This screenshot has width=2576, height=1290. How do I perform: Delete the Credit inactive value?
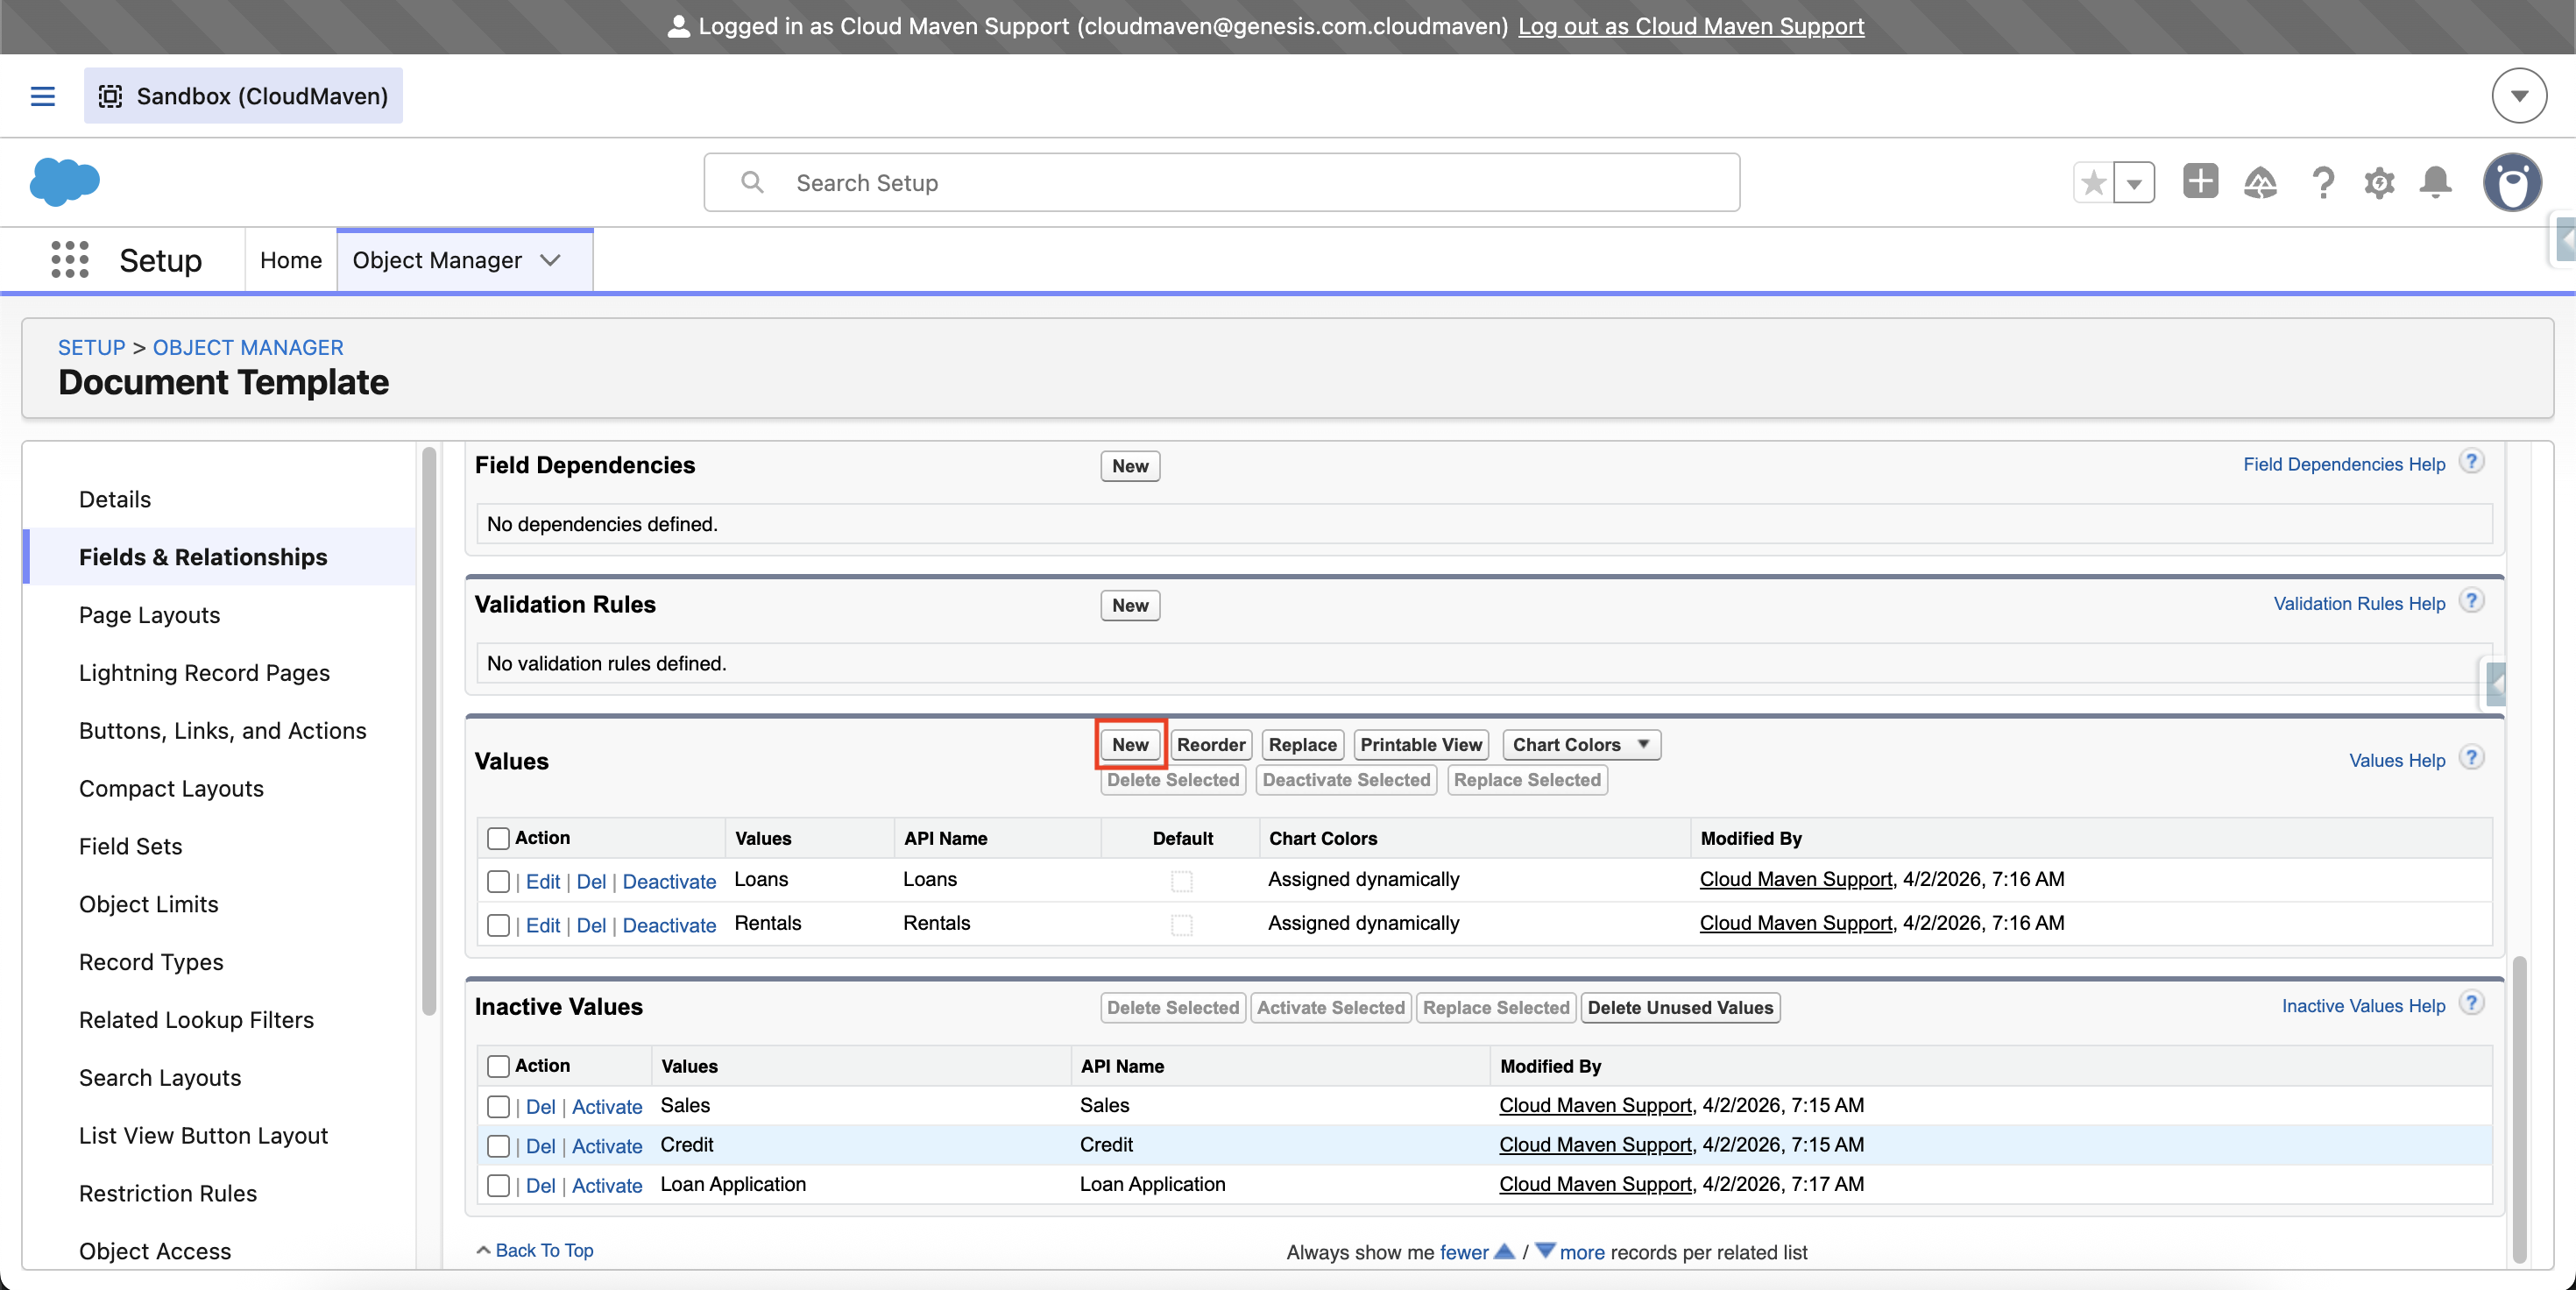click(x=540, y=1146)
